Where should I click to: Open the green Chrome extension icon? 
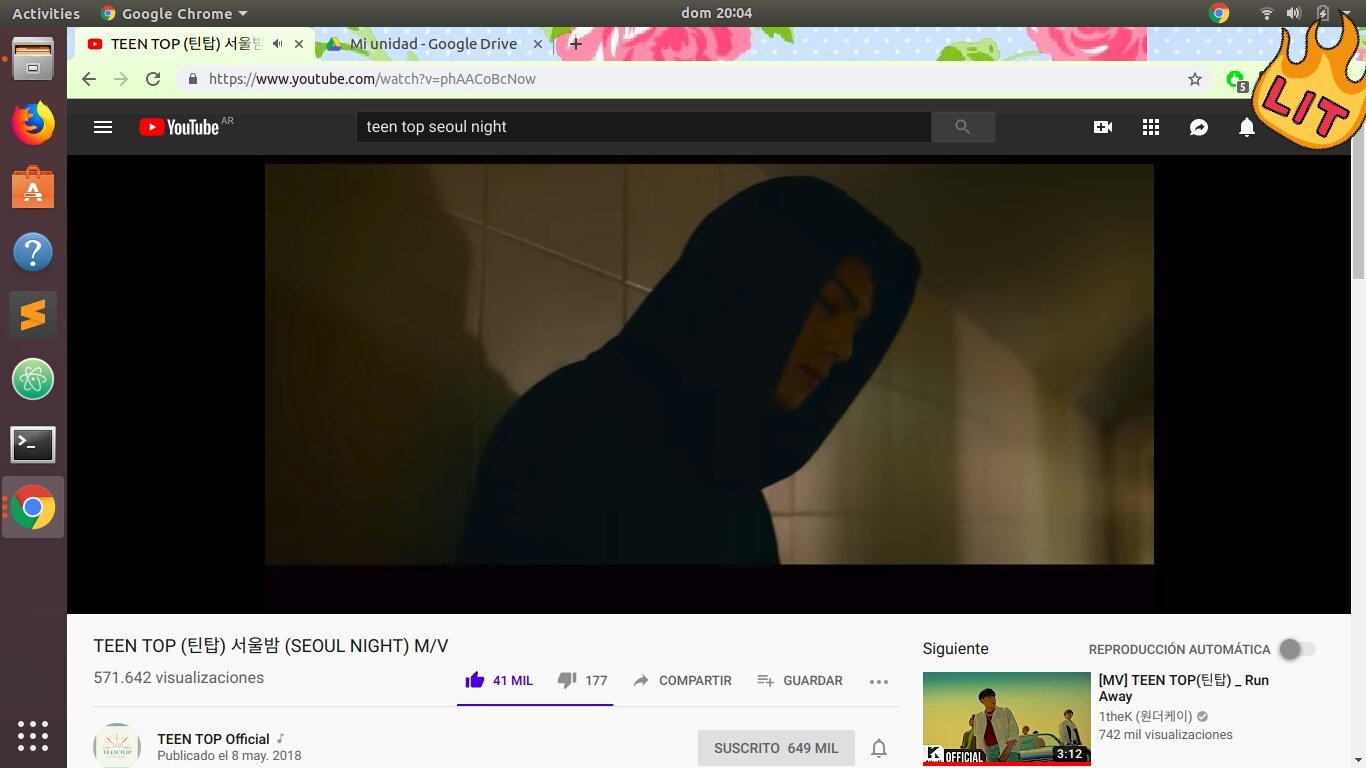pos(1237,80)
